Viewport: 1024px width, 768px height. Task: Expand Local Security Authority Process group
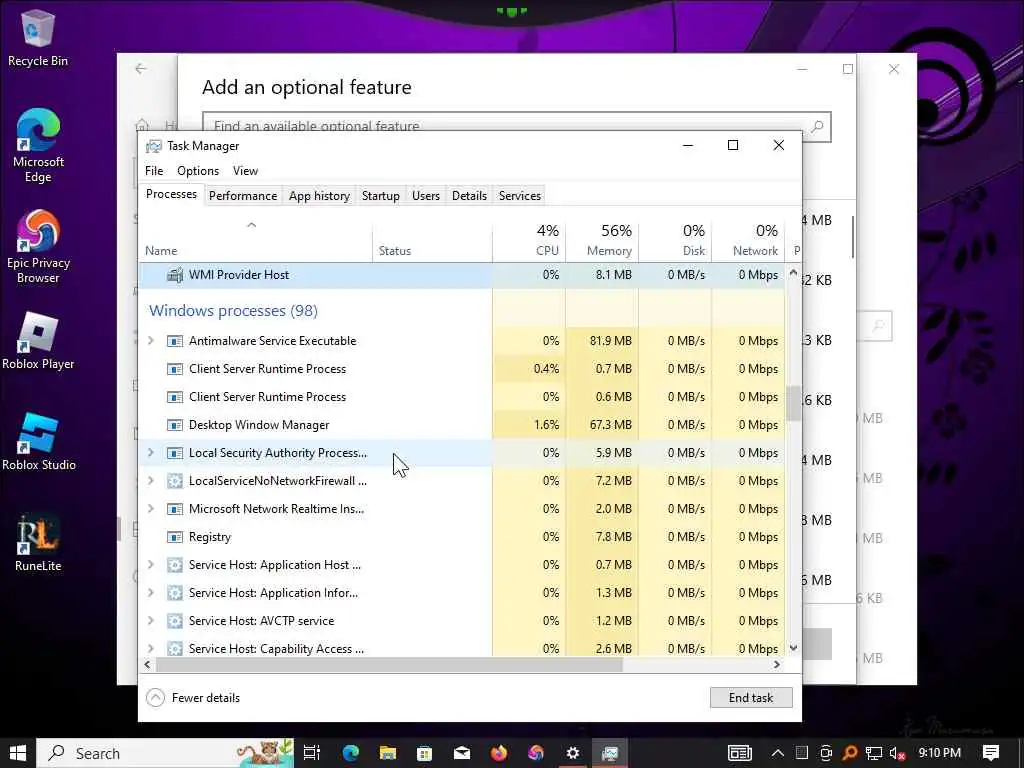(151, 453)
